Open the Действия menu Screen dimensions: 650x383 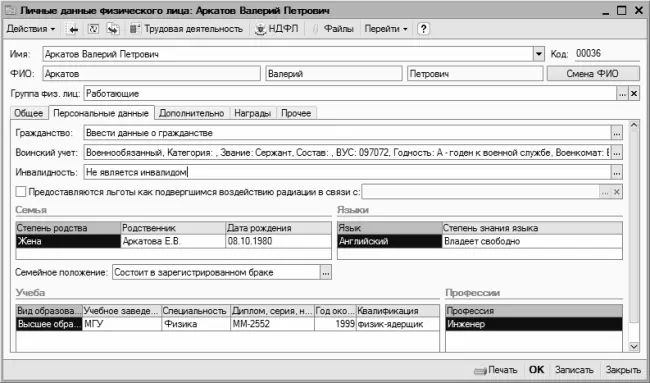(31, 29)
